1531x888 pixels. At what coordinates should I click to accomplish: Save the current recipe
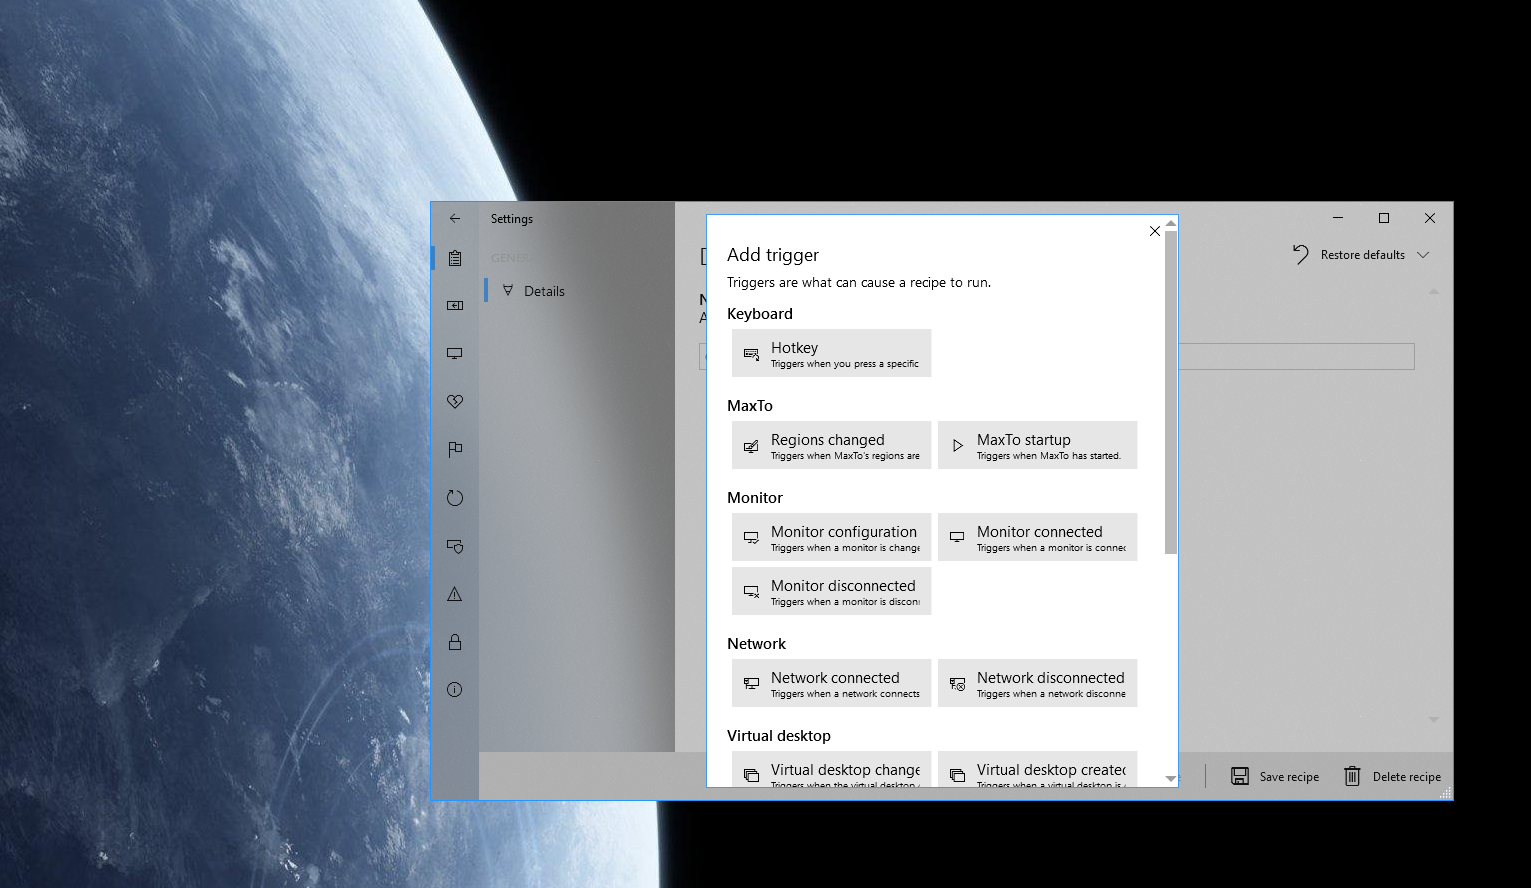(x=1275, y=776)
